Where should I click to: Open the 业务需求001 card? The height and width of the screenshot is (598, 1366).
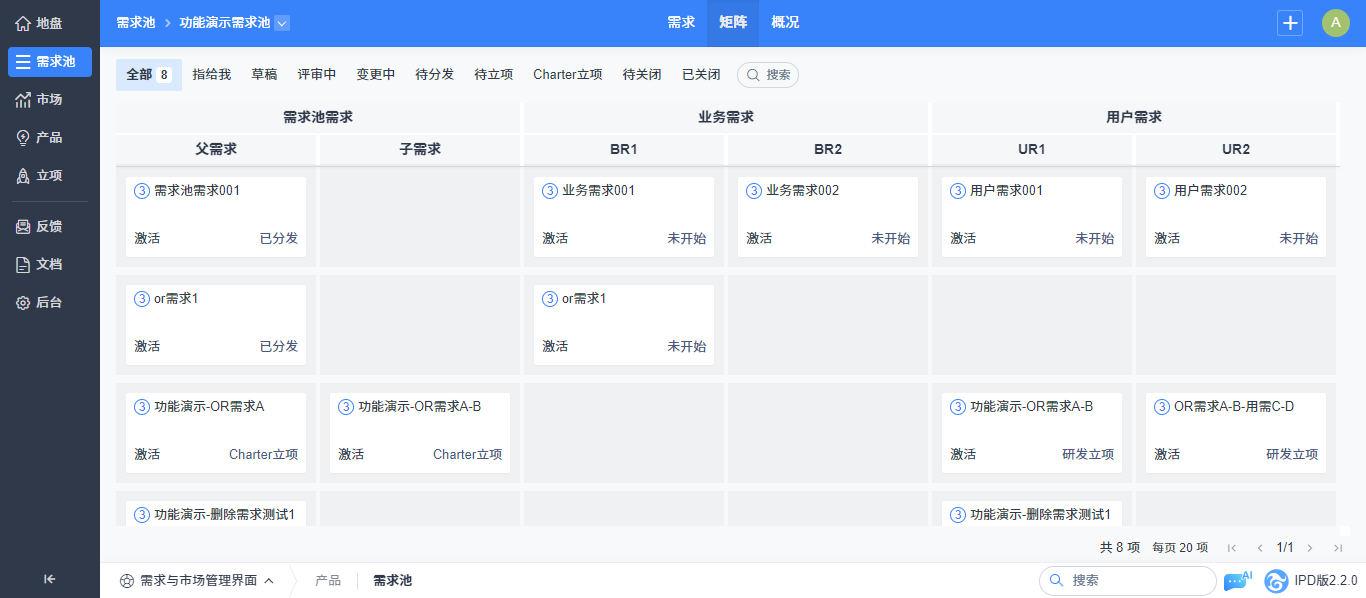pos(624,217)
